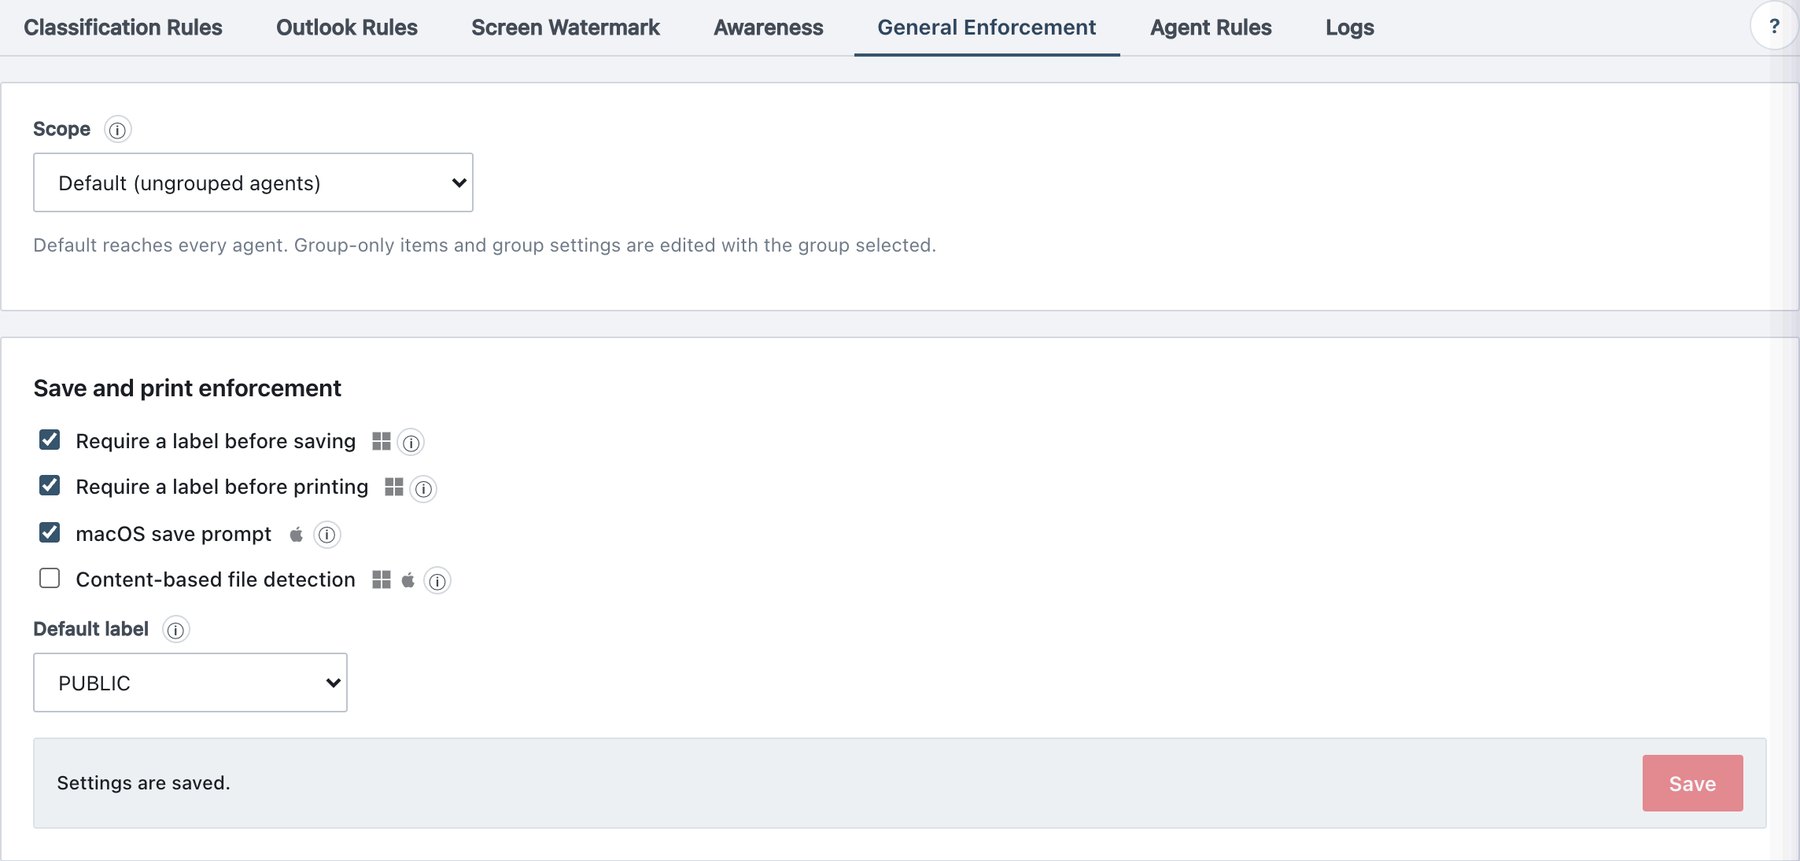Switch to the Classification Rules tab
This screenshot has width=1800, height=861.
click(123, 28)
